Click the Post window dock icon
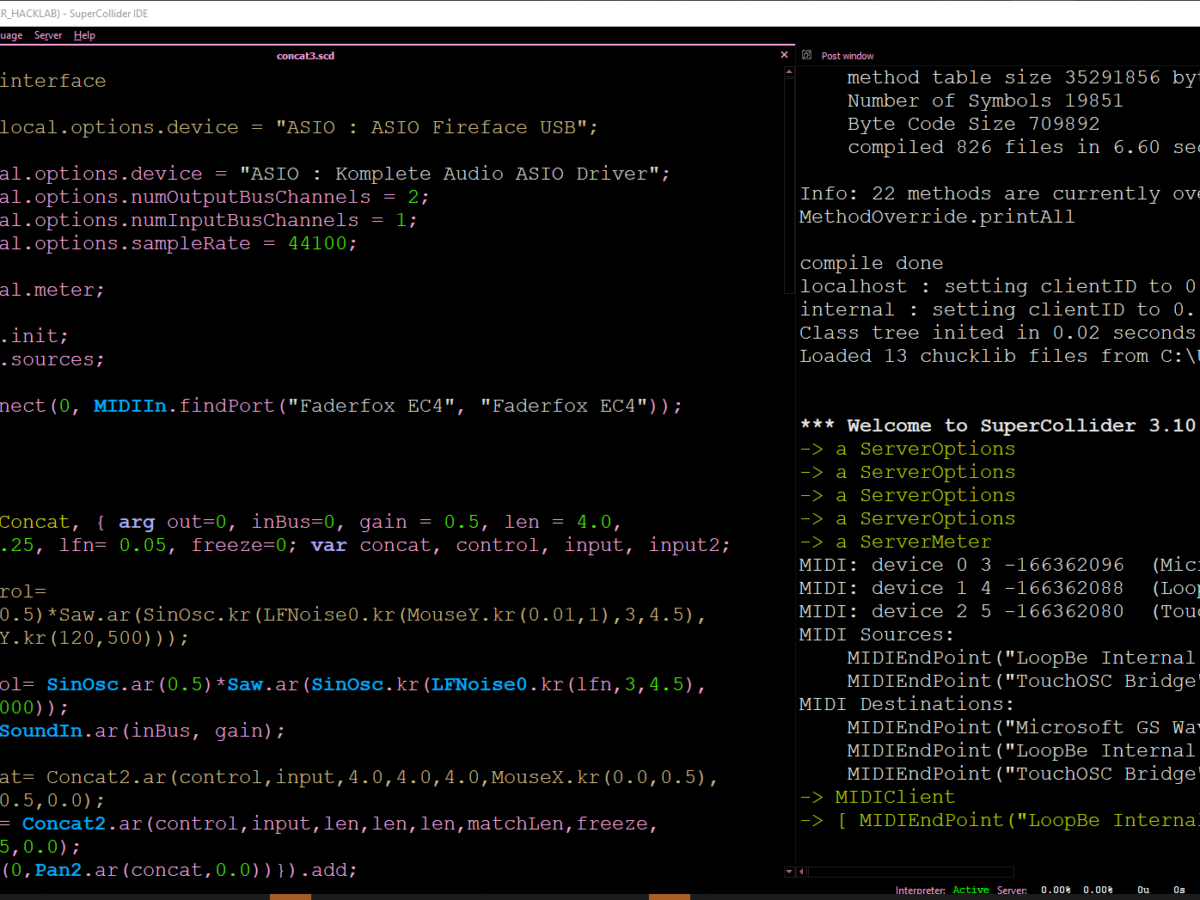Image resolution: width=1200 pixels, height=900 pixels. click(x=807, y=56)
